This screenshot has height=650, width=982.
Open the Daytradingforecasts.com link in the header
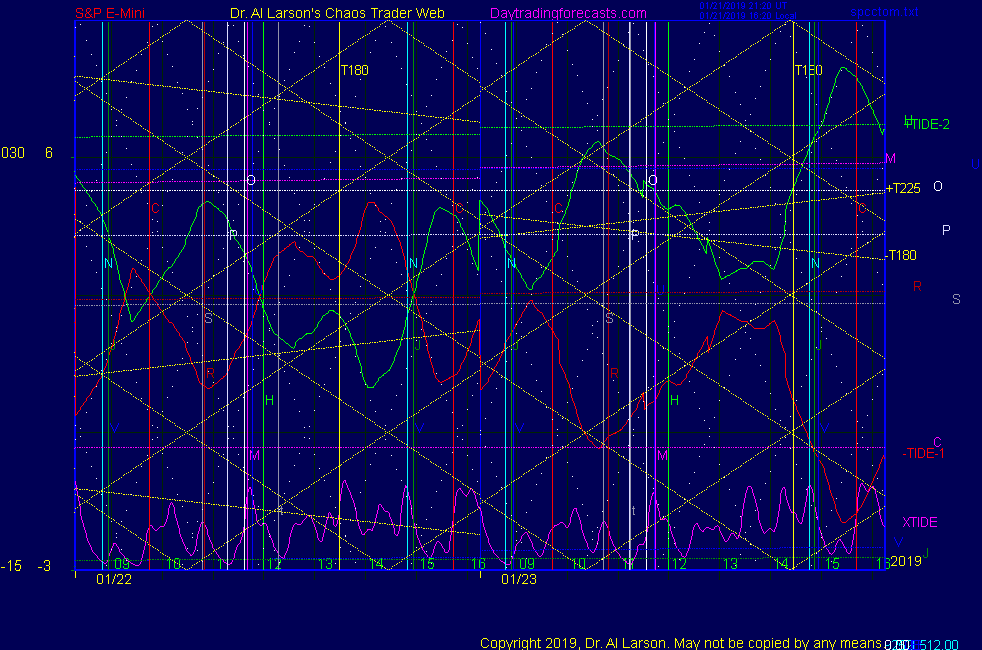568,14
